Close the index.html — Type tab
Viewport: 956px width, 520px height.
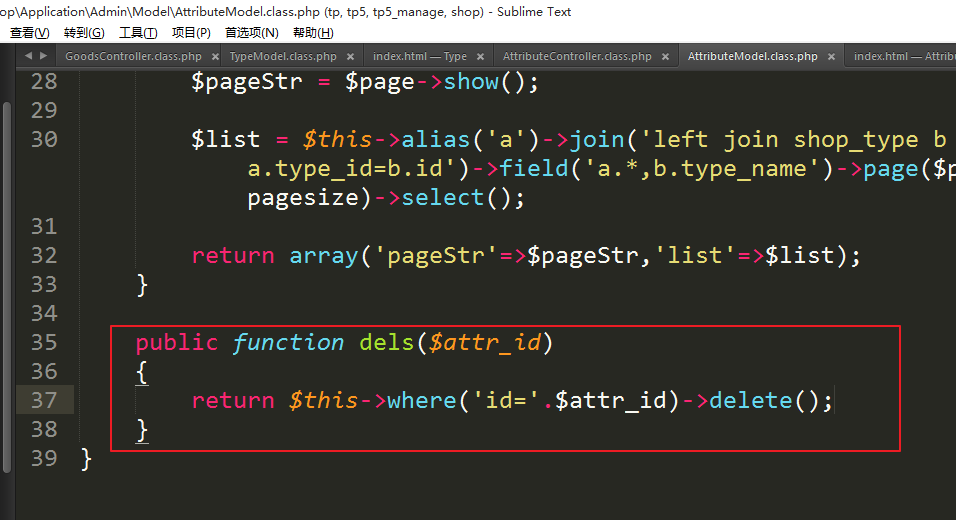[x=480, y=57]
